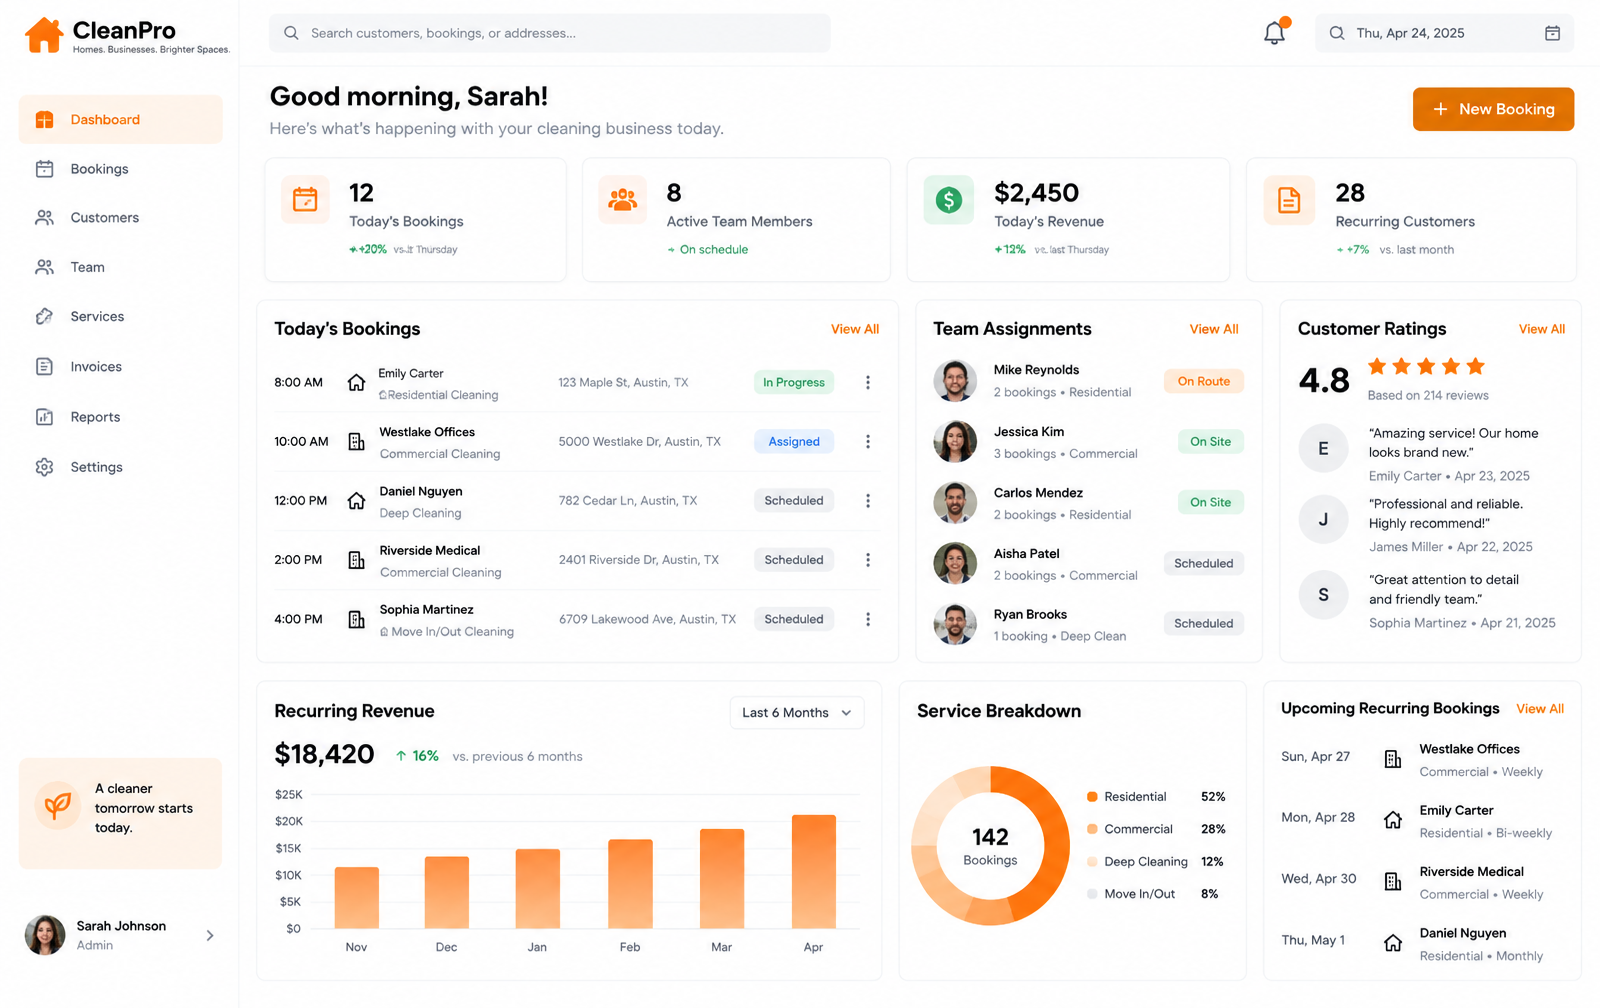Screen dimensions: 1600x1008
Task: Click the Today's Revenue dollar icon
Action: [948, 199]
